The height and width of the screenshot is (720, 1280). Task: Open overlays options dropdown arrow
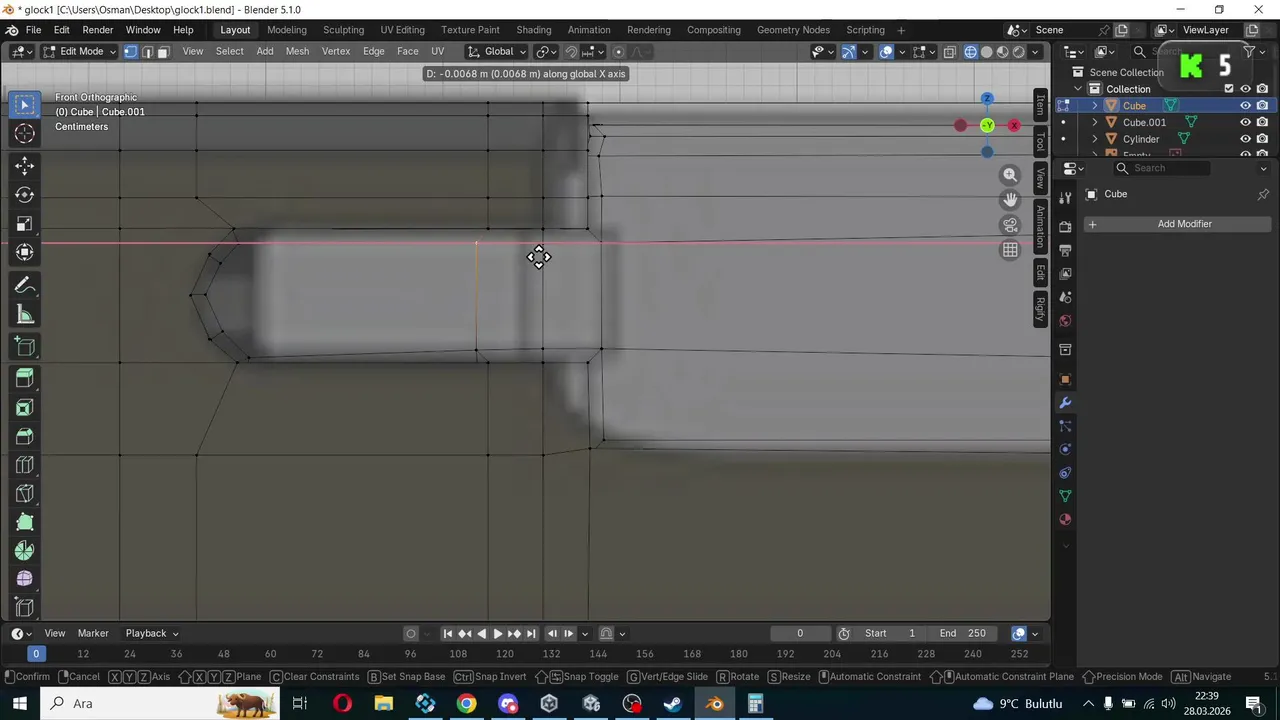tap(902, 52)
